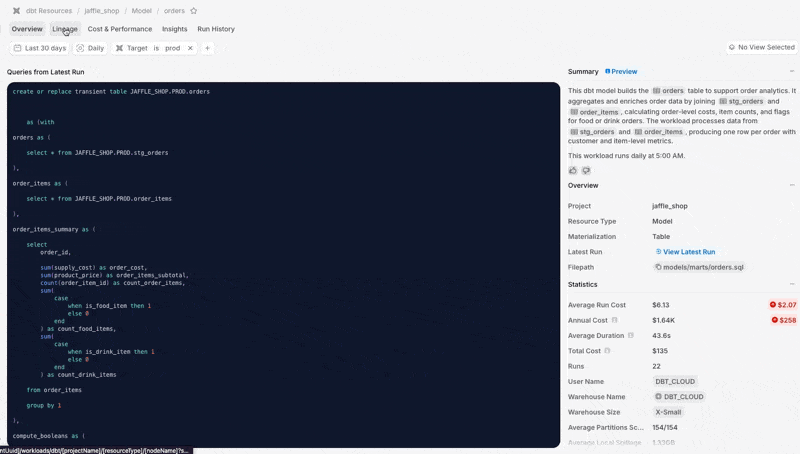This screenshot has height=454, width=800.
Task: Click info icon next to Total Cost
Action: click(607, 350)
